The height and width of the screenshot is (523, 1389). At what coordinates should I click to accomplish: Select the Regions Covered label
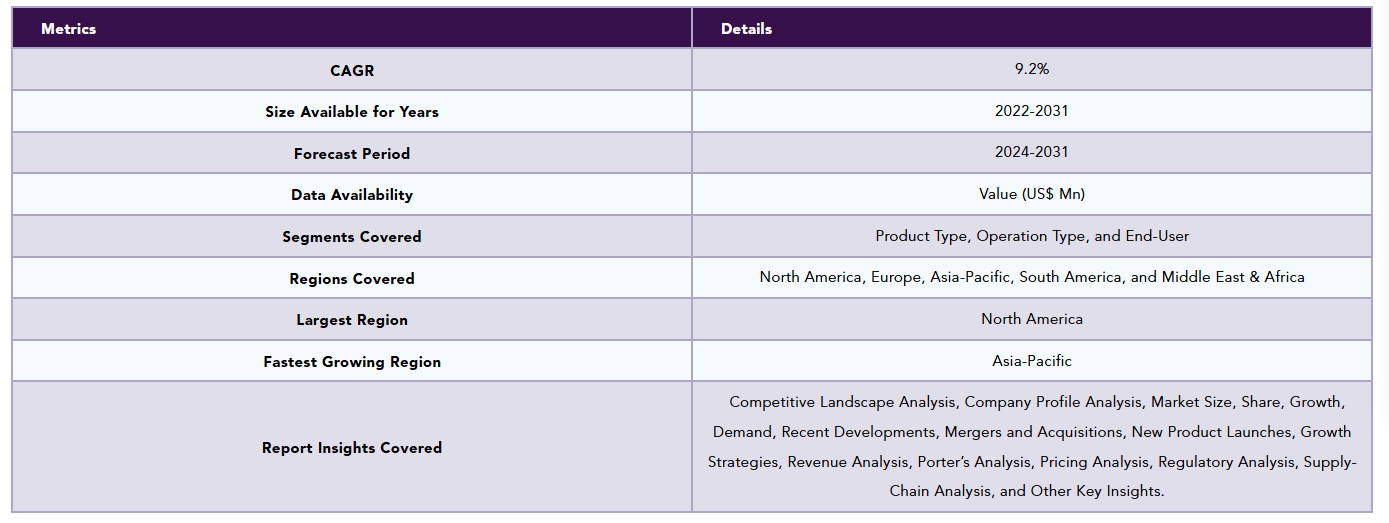(x=352, y=279)
